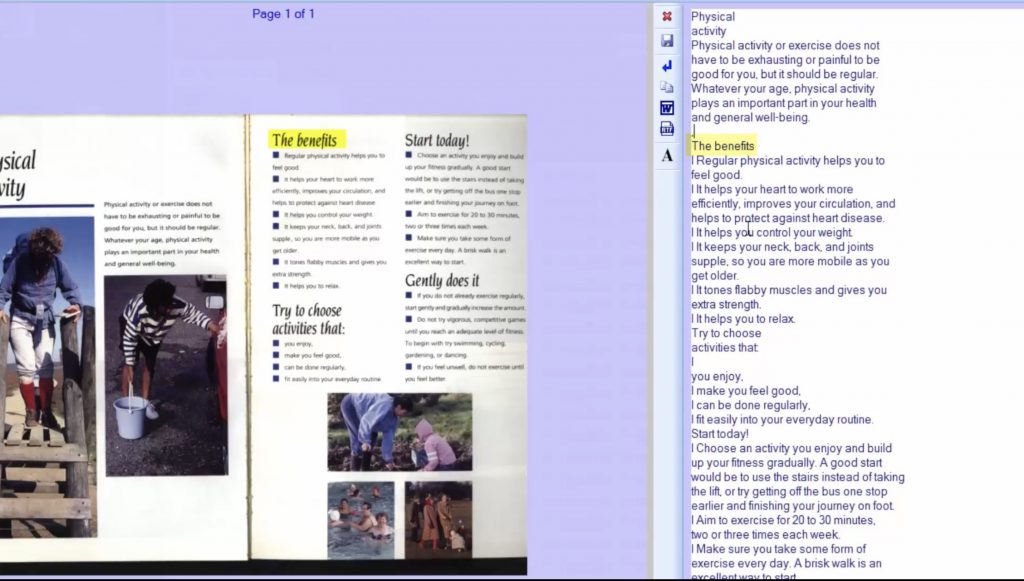Click highlighted 'The benefits' heading in text panel
Screen dimensions: 1024x581
coord(722,146)
